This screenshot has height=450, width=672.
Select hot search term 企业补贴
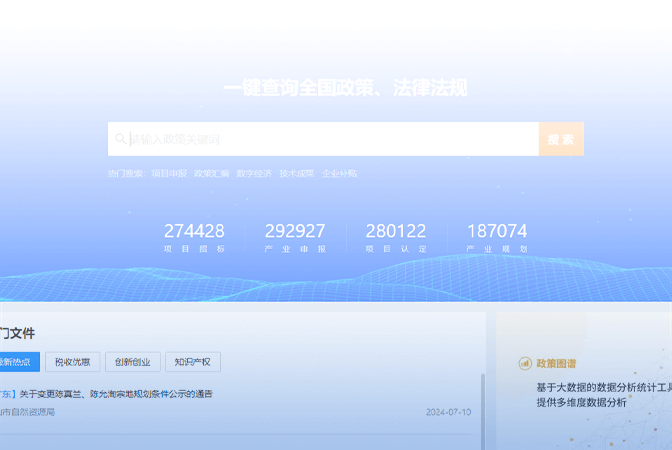339,173
